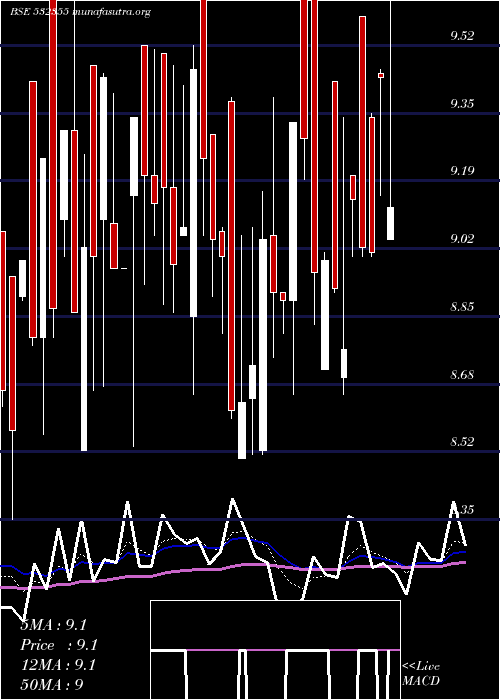Viewport: 500px width, 700px height.
Task: Click the 8.85 price axis label
Action: click(462, 307)
